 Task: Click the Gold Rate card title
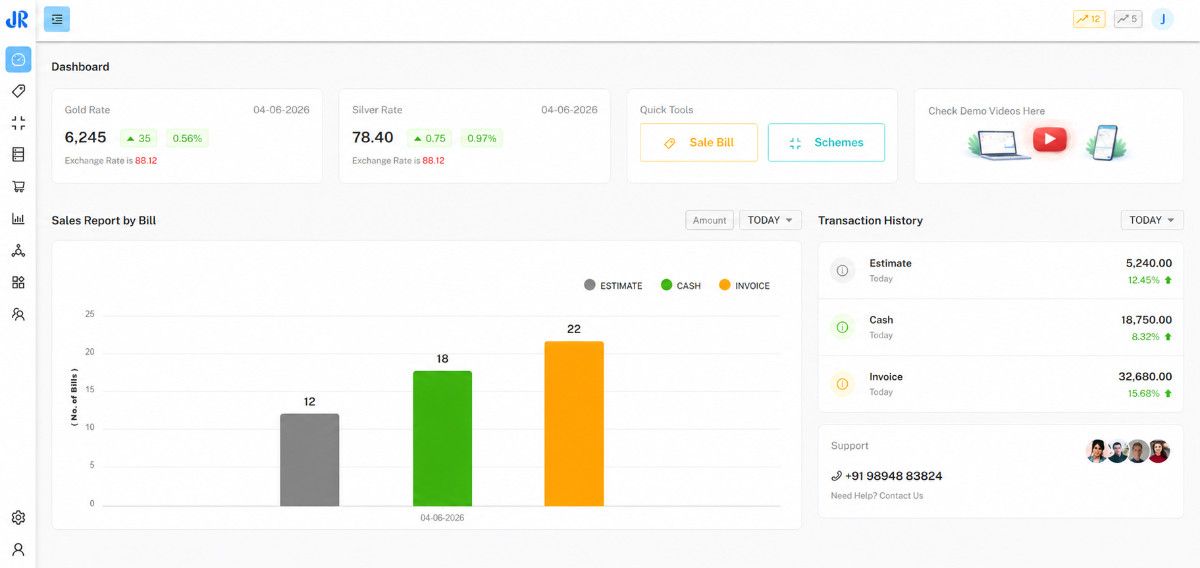(x=87, y=110)
